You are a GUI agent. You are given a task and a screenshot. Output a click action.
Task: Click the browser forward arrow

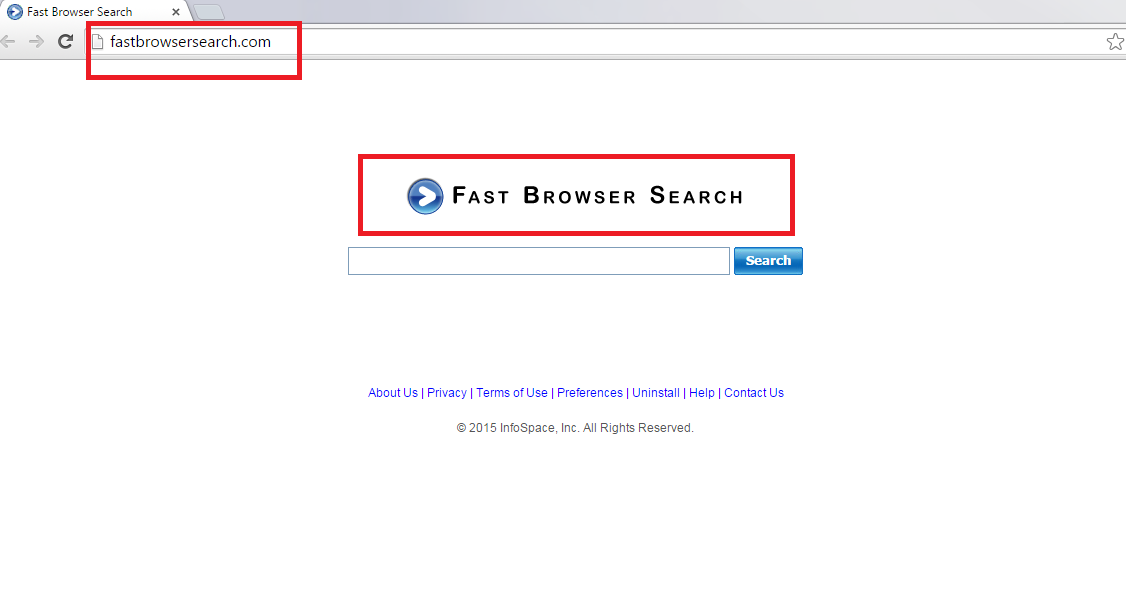tap(37, 42)
